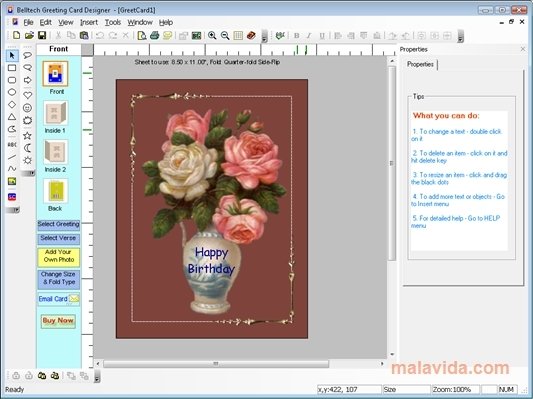The height and width of the screenshot is (399, 533).
Task: Open the View menu
Action: [x=66, y=22]
